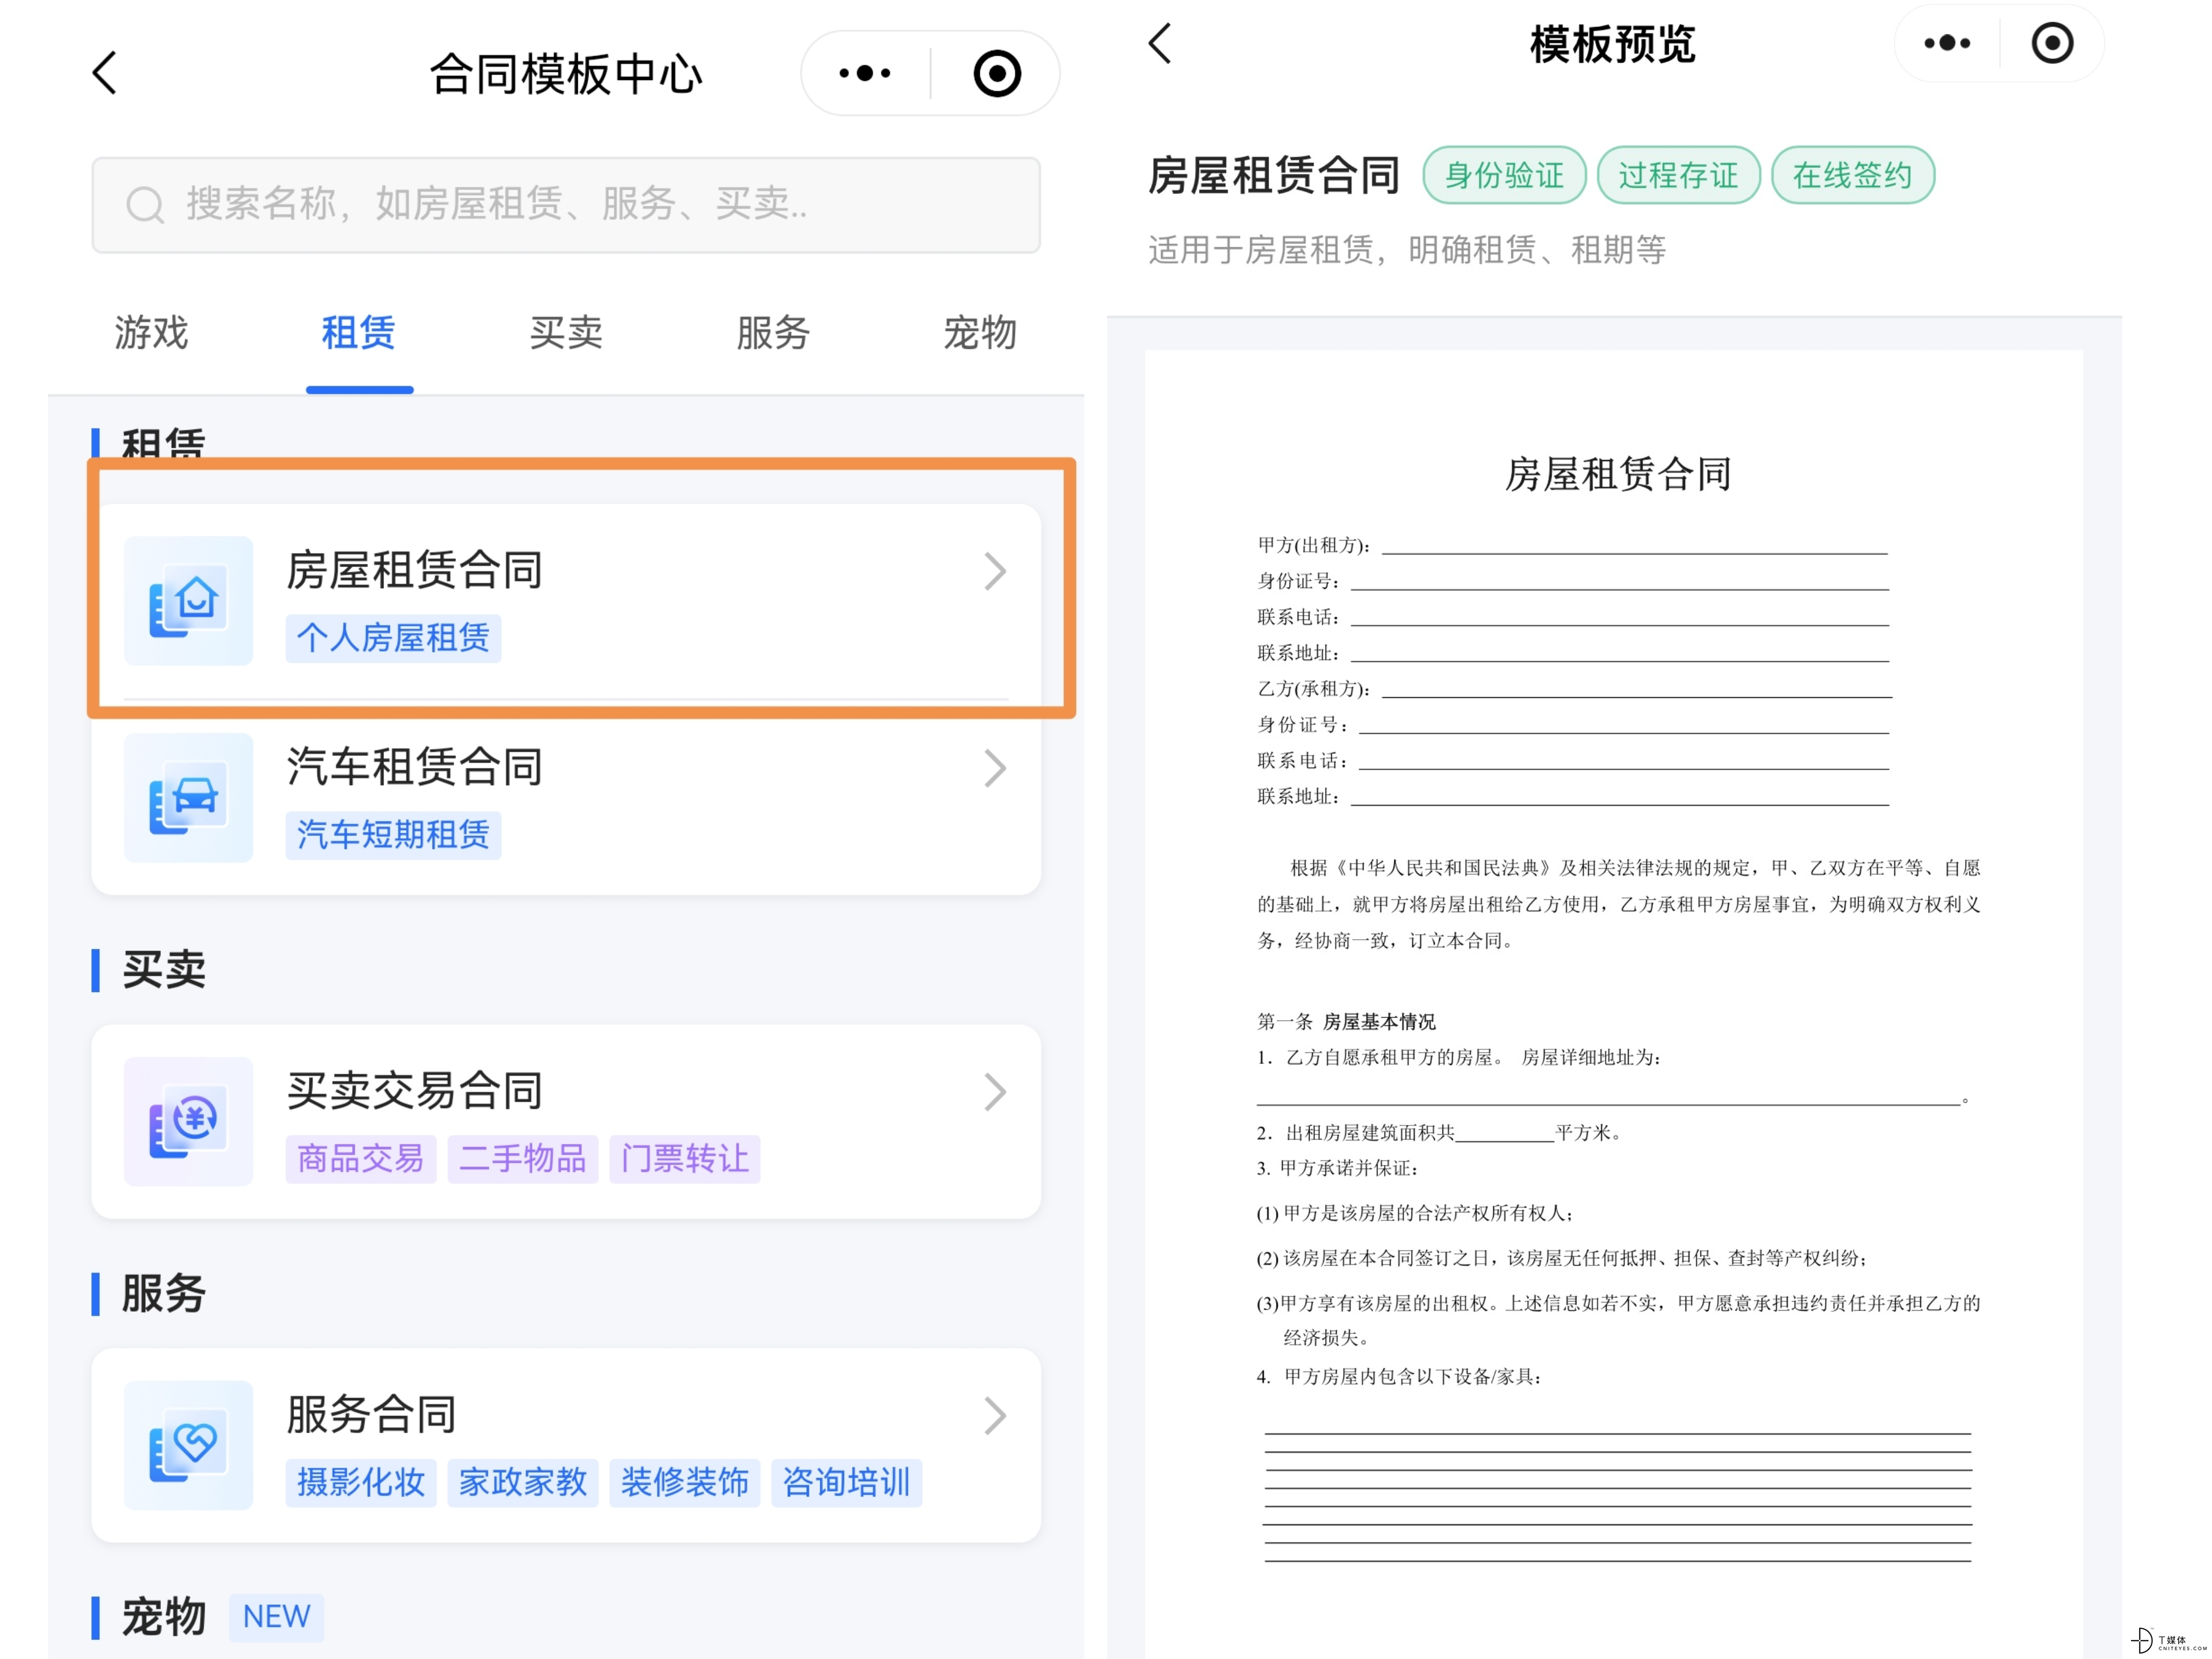2212x1659 pixels.
Task: Tap the car rental contract icon
Action: pyautogui.click(x=188, y=797)
